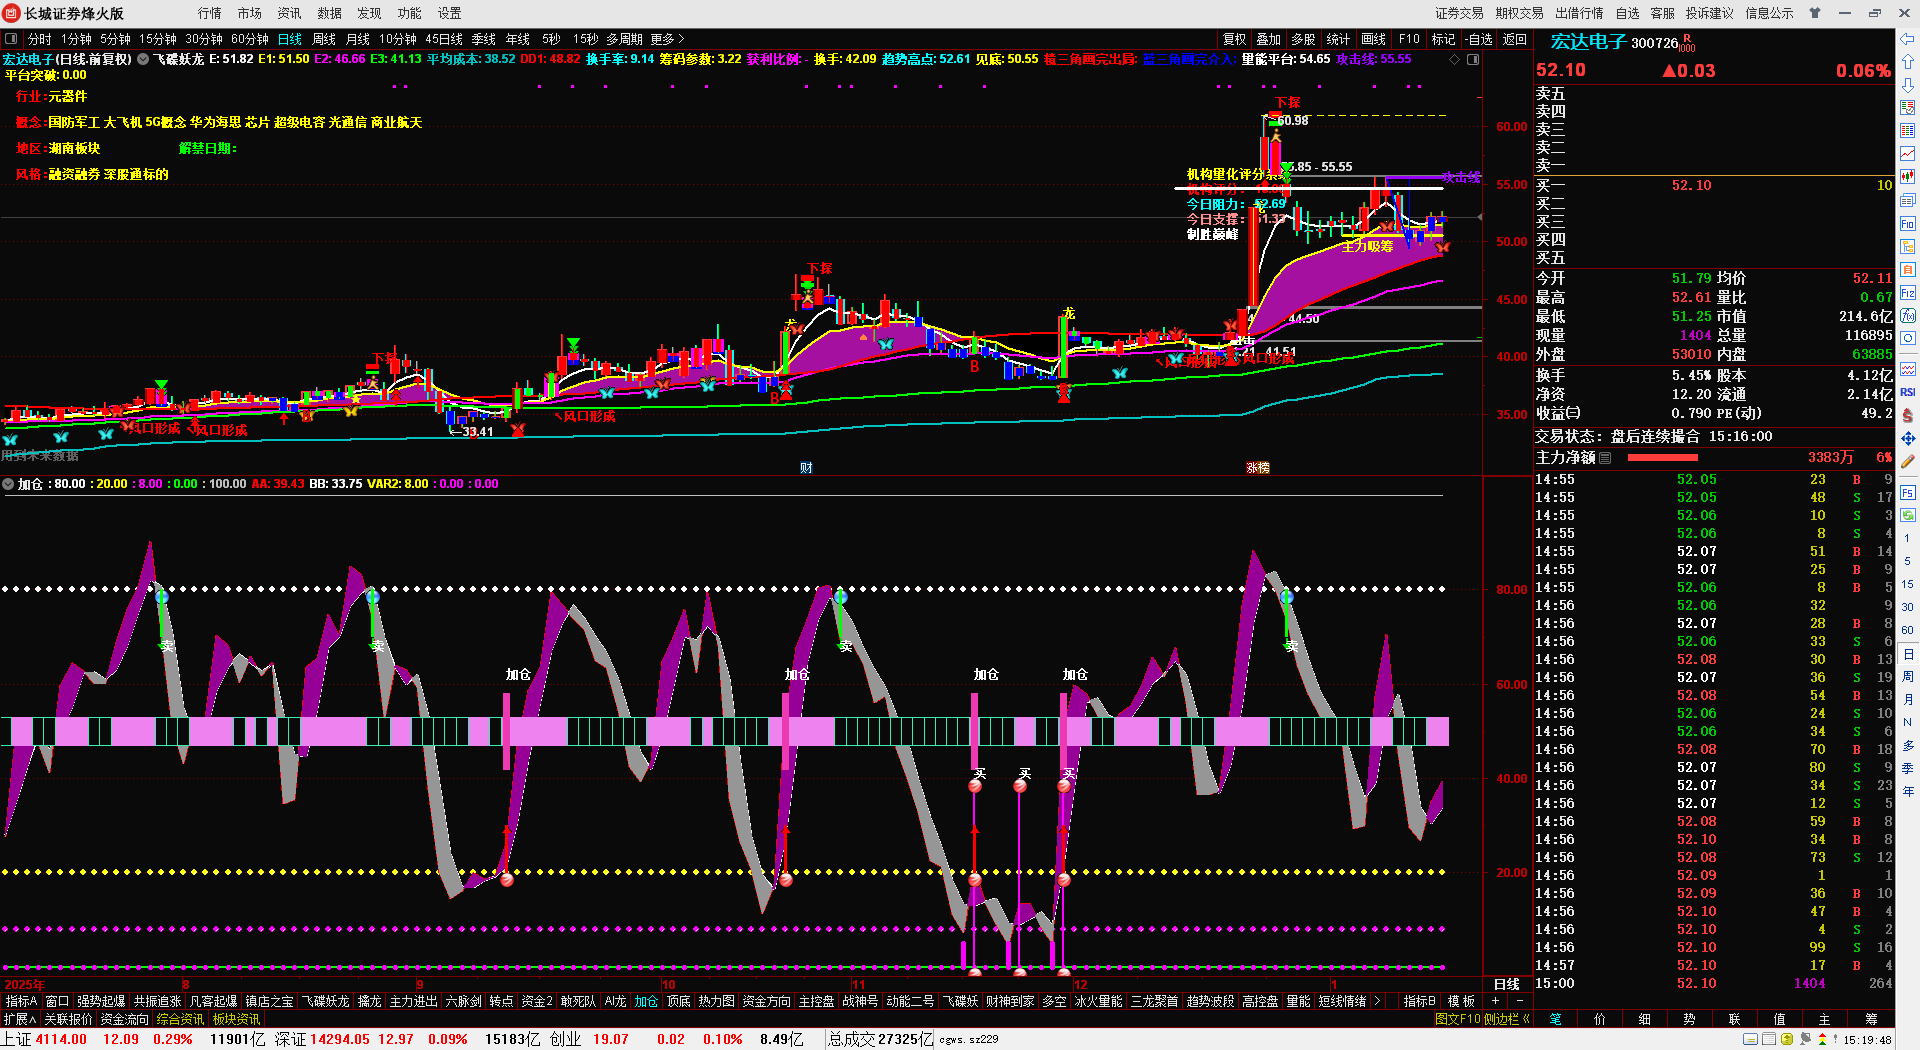
Task: Open the 多周期 multi-period selector
Action: [x=624, y=39]
